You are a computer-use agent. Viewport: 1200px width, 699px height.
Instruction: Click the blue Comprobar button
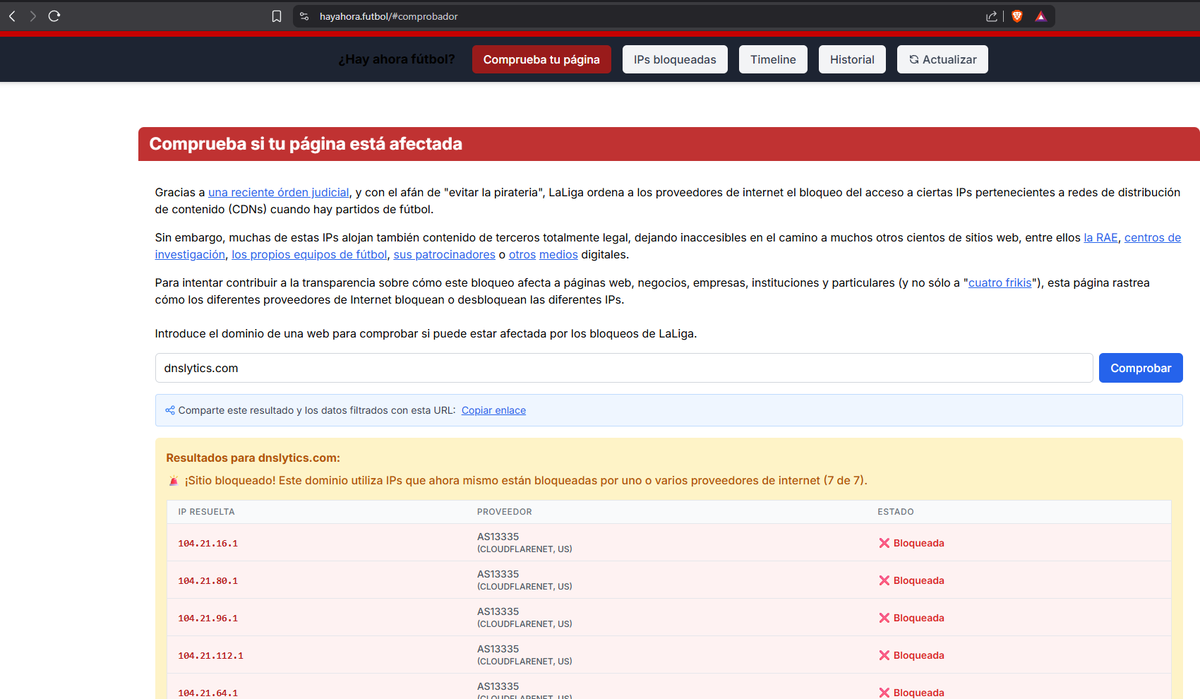pyautogui.click(x=1141, y=368)
